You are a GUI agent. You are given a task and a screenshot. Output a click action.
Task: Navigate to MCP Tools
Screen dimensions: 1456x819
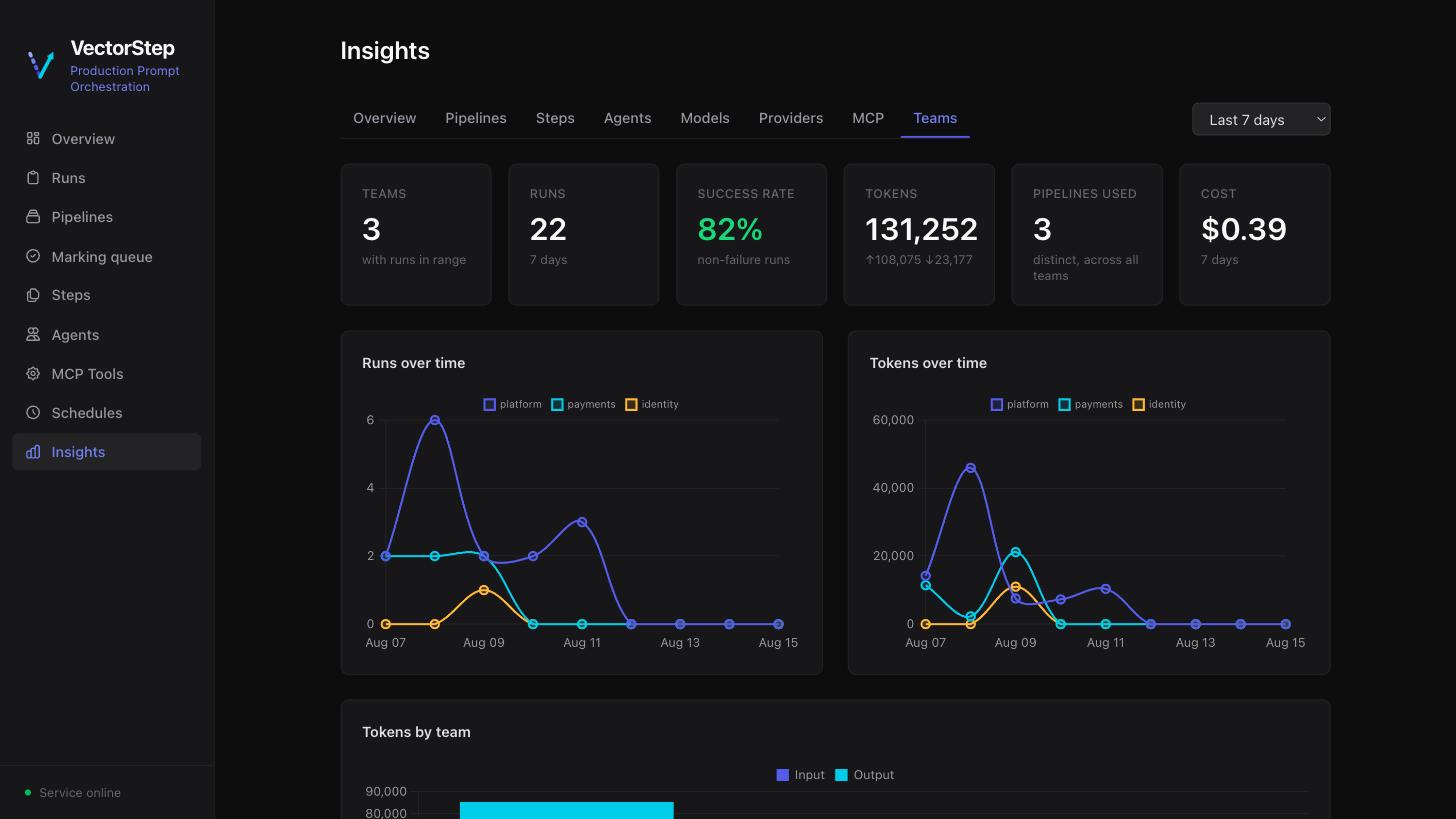click(x=106, y=373)
